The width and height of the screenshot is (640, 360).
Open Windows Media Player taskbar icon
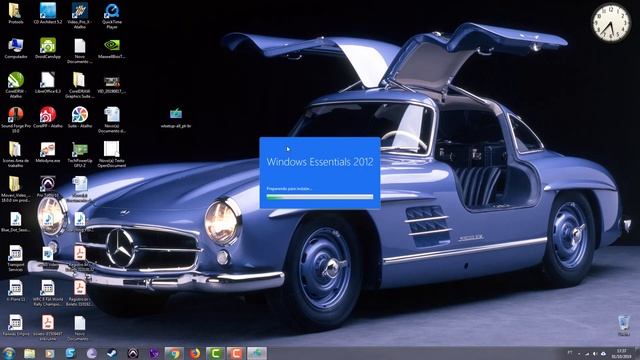50,353
